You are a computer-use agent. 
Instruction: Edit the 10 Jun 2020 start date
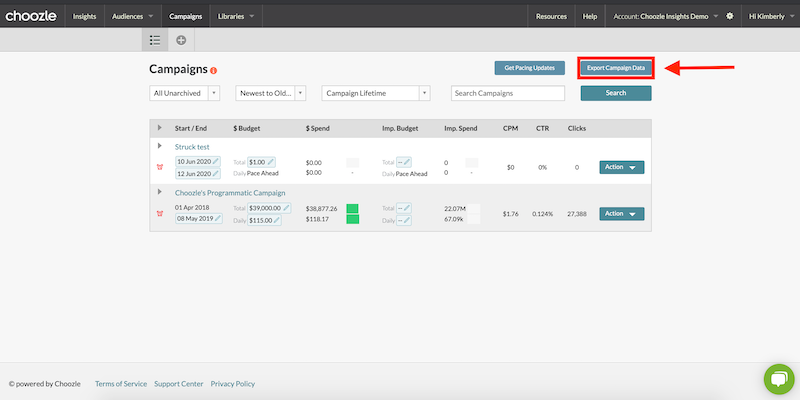point(198,162)
